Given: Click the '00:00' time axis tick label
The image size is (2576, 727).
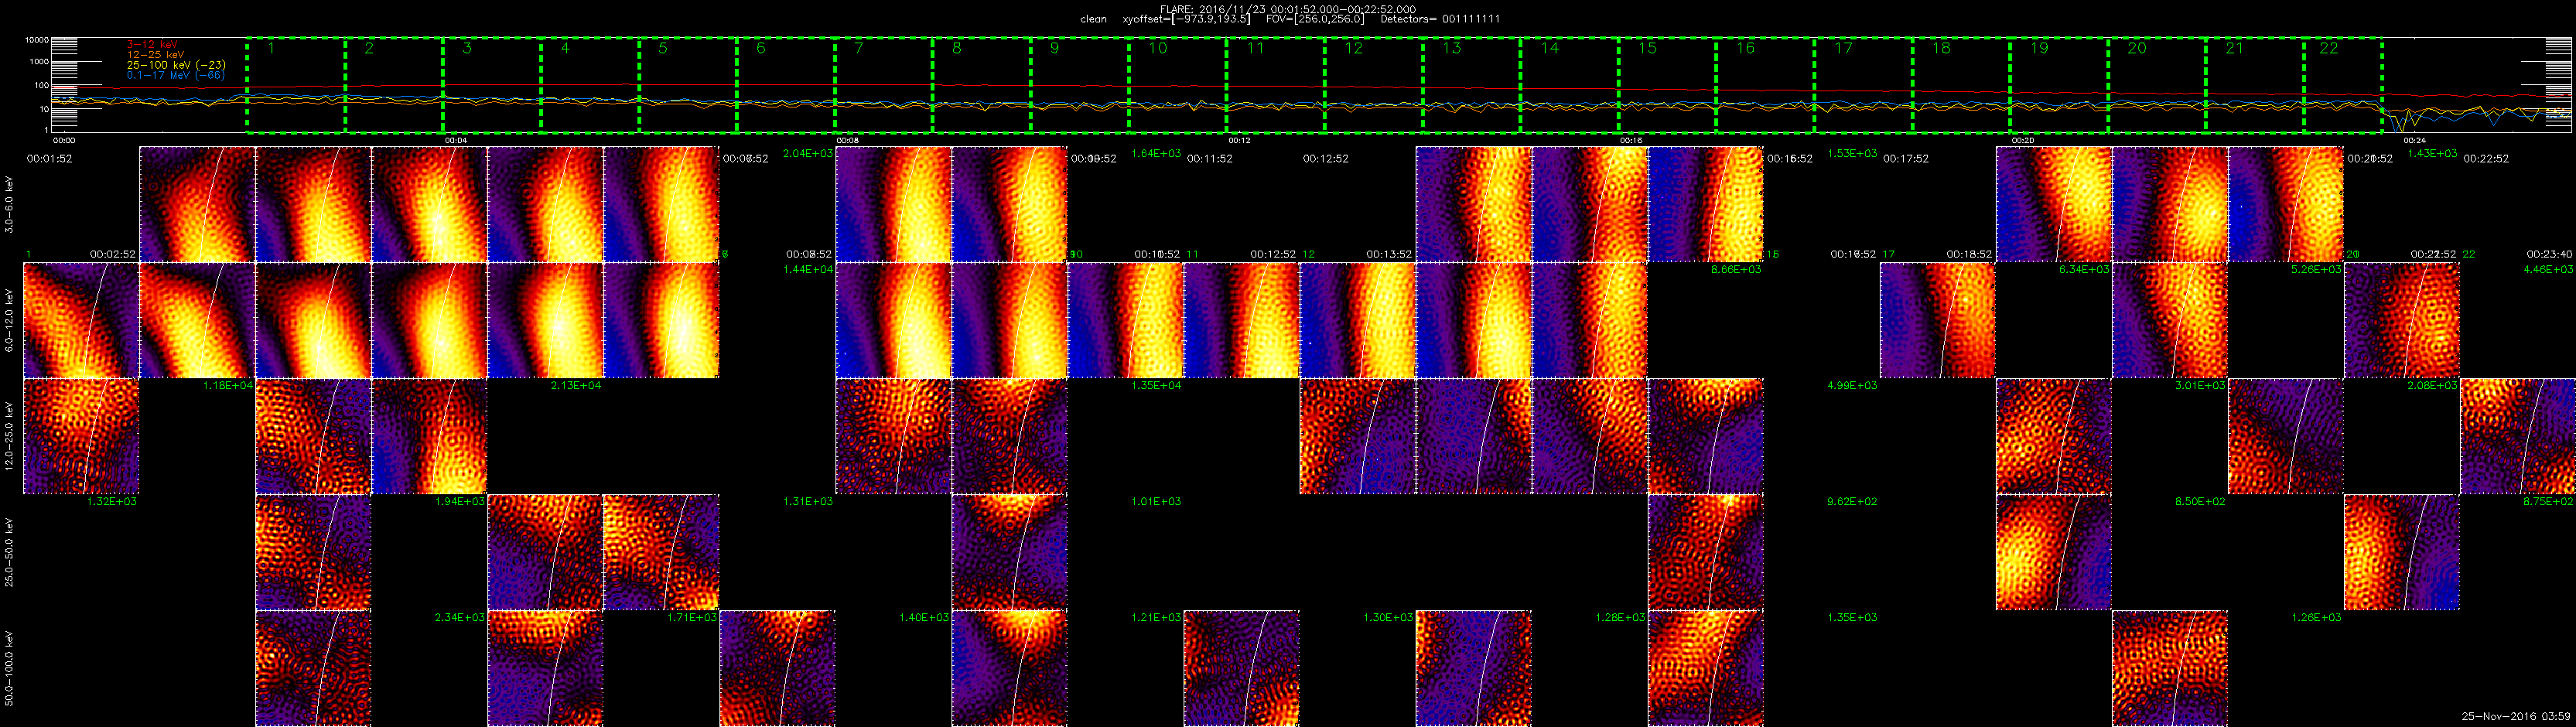Looking at the screenshot, I should click(x=64, y=141).
